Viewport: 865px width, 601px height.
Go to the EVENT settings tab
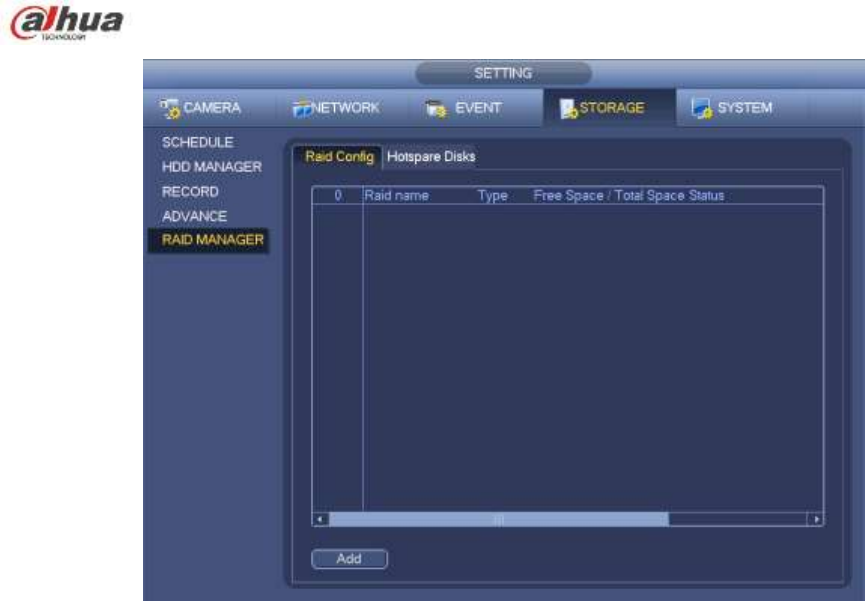pyautogui.click(x=476, y=108)
